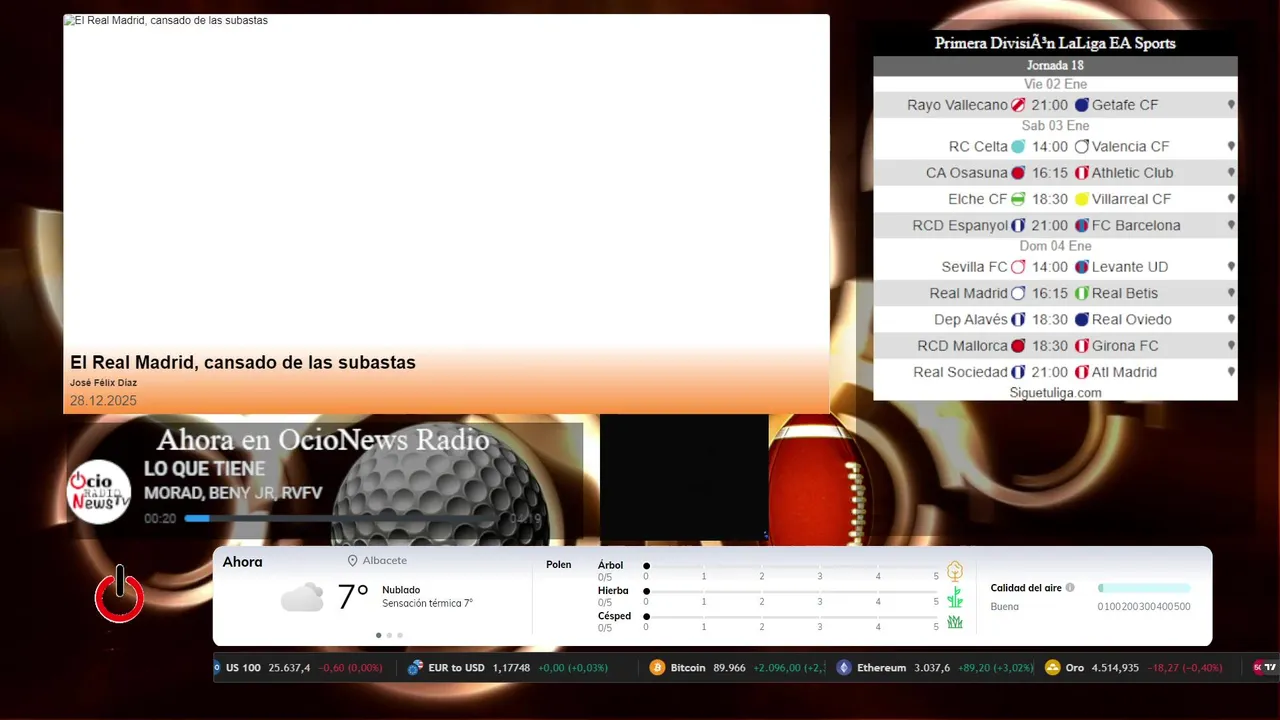Click the Real Madrid team name
Viewport: 1280px width, 720px height.
tap(968, 293)
